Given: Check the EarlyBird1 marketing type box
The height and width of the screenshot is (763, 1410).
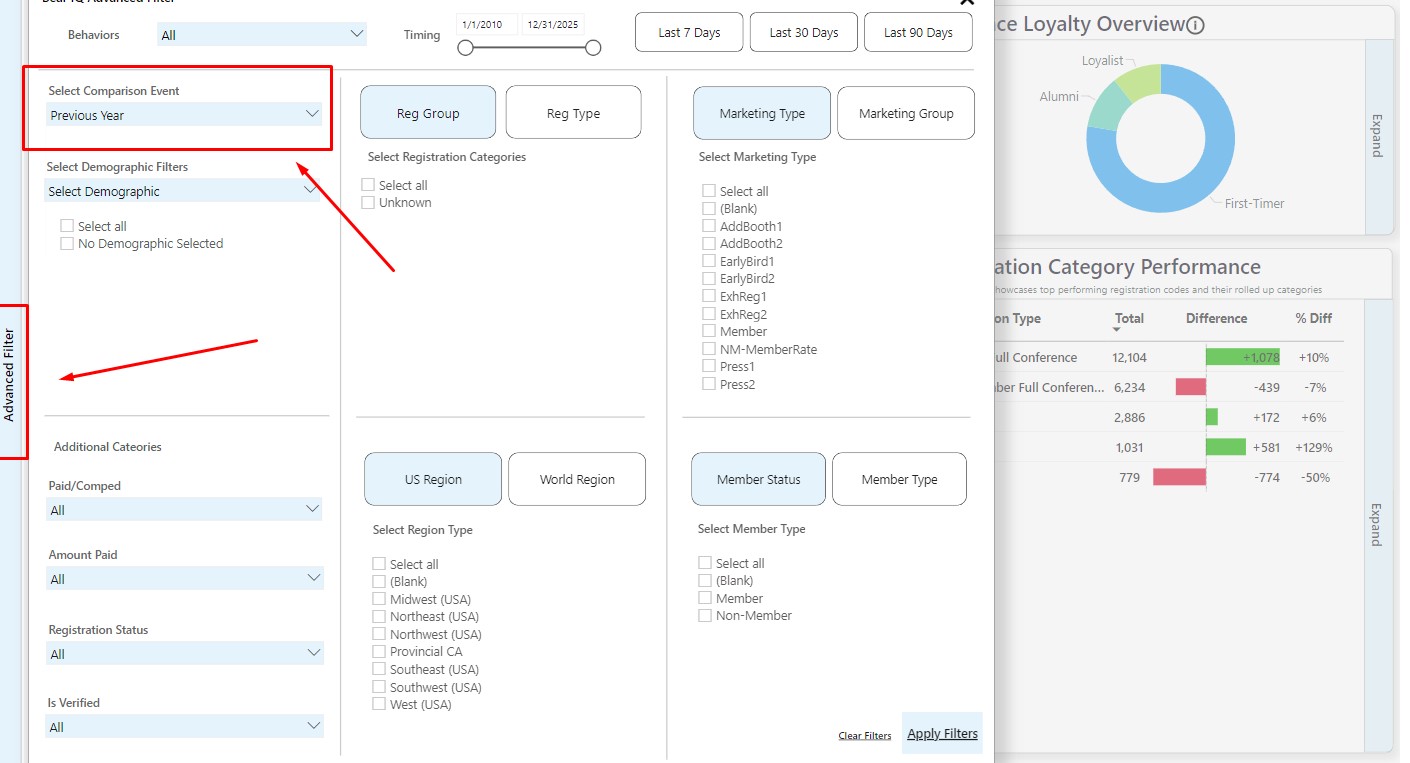Looking at the screenshot, I should (x=709, y=261).
